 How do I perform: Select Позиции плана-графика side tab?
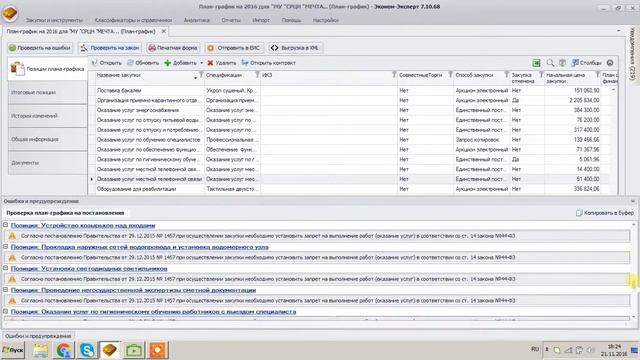click(48, 69)
